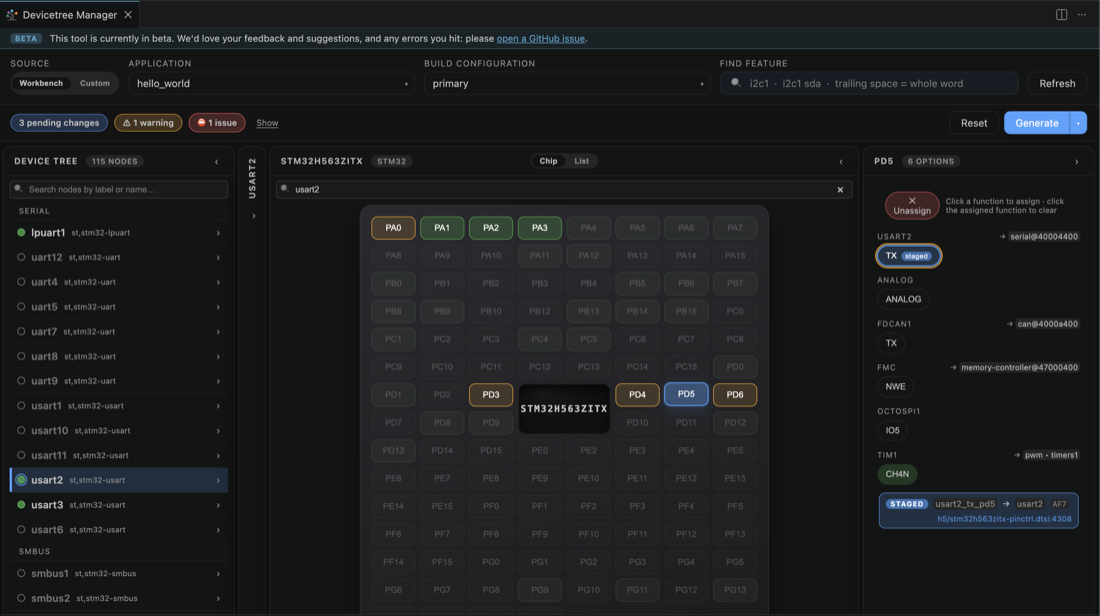Click the Refresh button
Viewport: 1100px width, 616px height.
point(1057,83)
